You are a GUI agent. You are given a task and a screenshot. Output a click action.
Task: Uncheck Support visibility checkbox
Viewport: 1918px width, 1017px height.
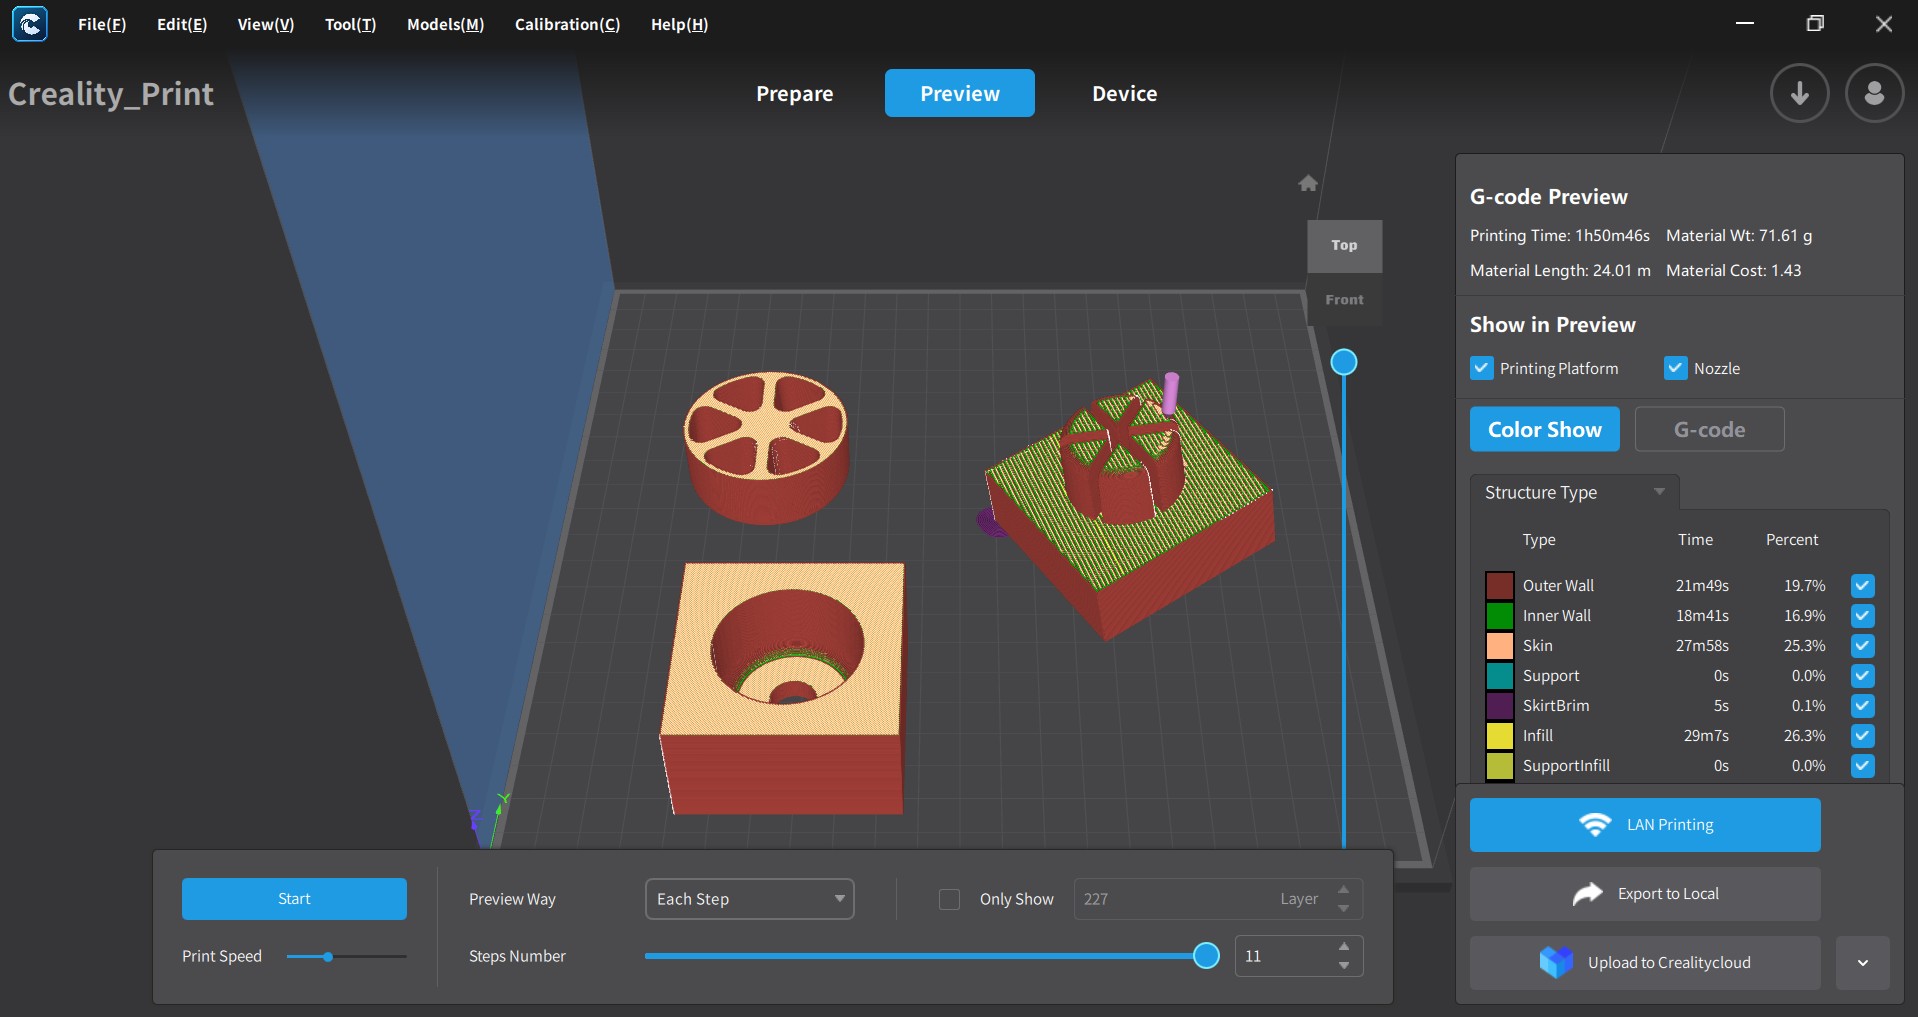click(x=1862, y=676)
